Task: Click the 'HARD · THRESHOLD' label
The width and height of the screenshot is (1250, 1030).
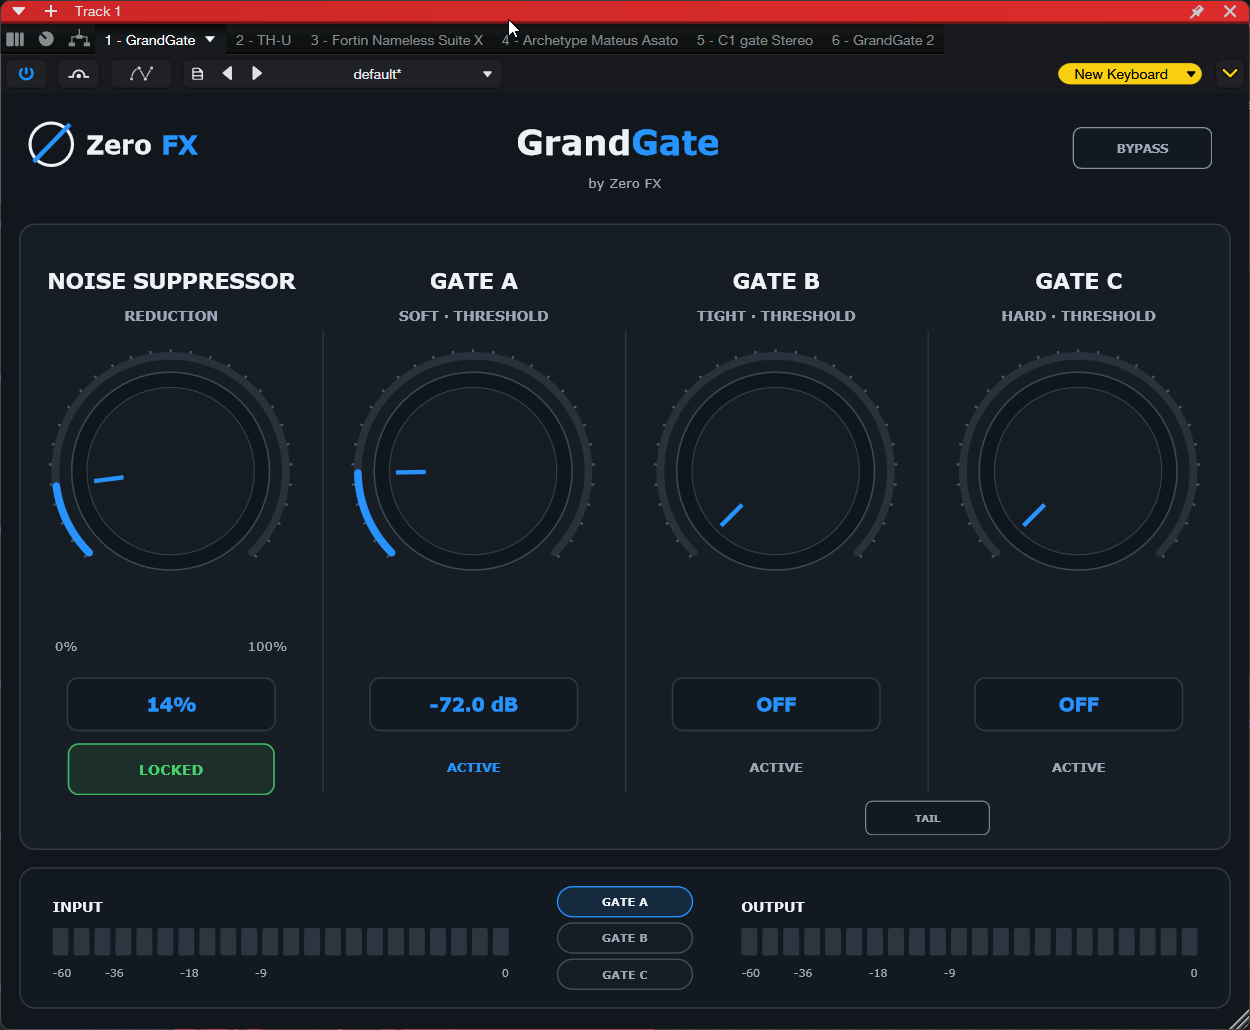Action: pos(1078,316)
